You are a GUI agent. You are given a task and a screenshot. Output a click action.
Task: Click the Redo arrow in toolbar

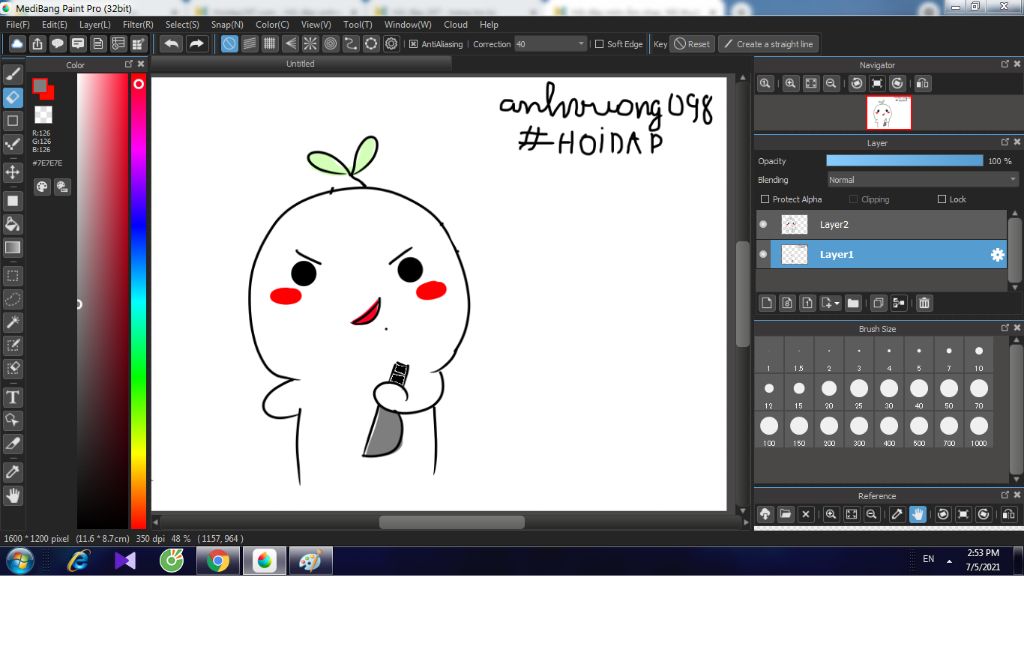(196, 44)
